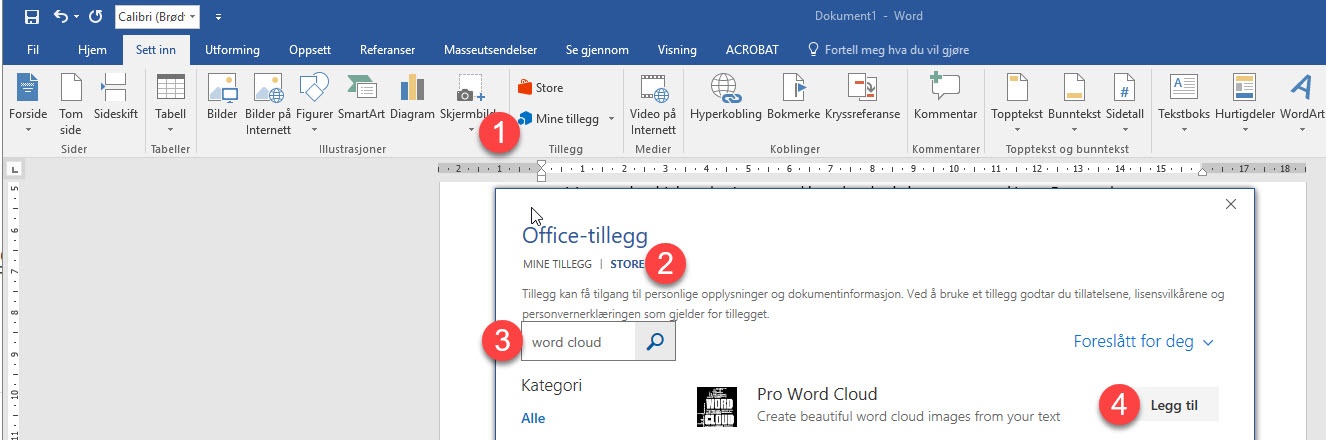Switch to the Visning tab

(x=677, y=49)
